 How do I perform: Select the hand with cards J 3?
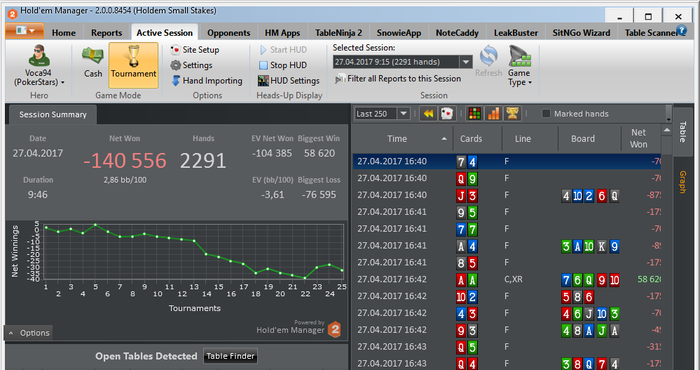click(507, 195)
